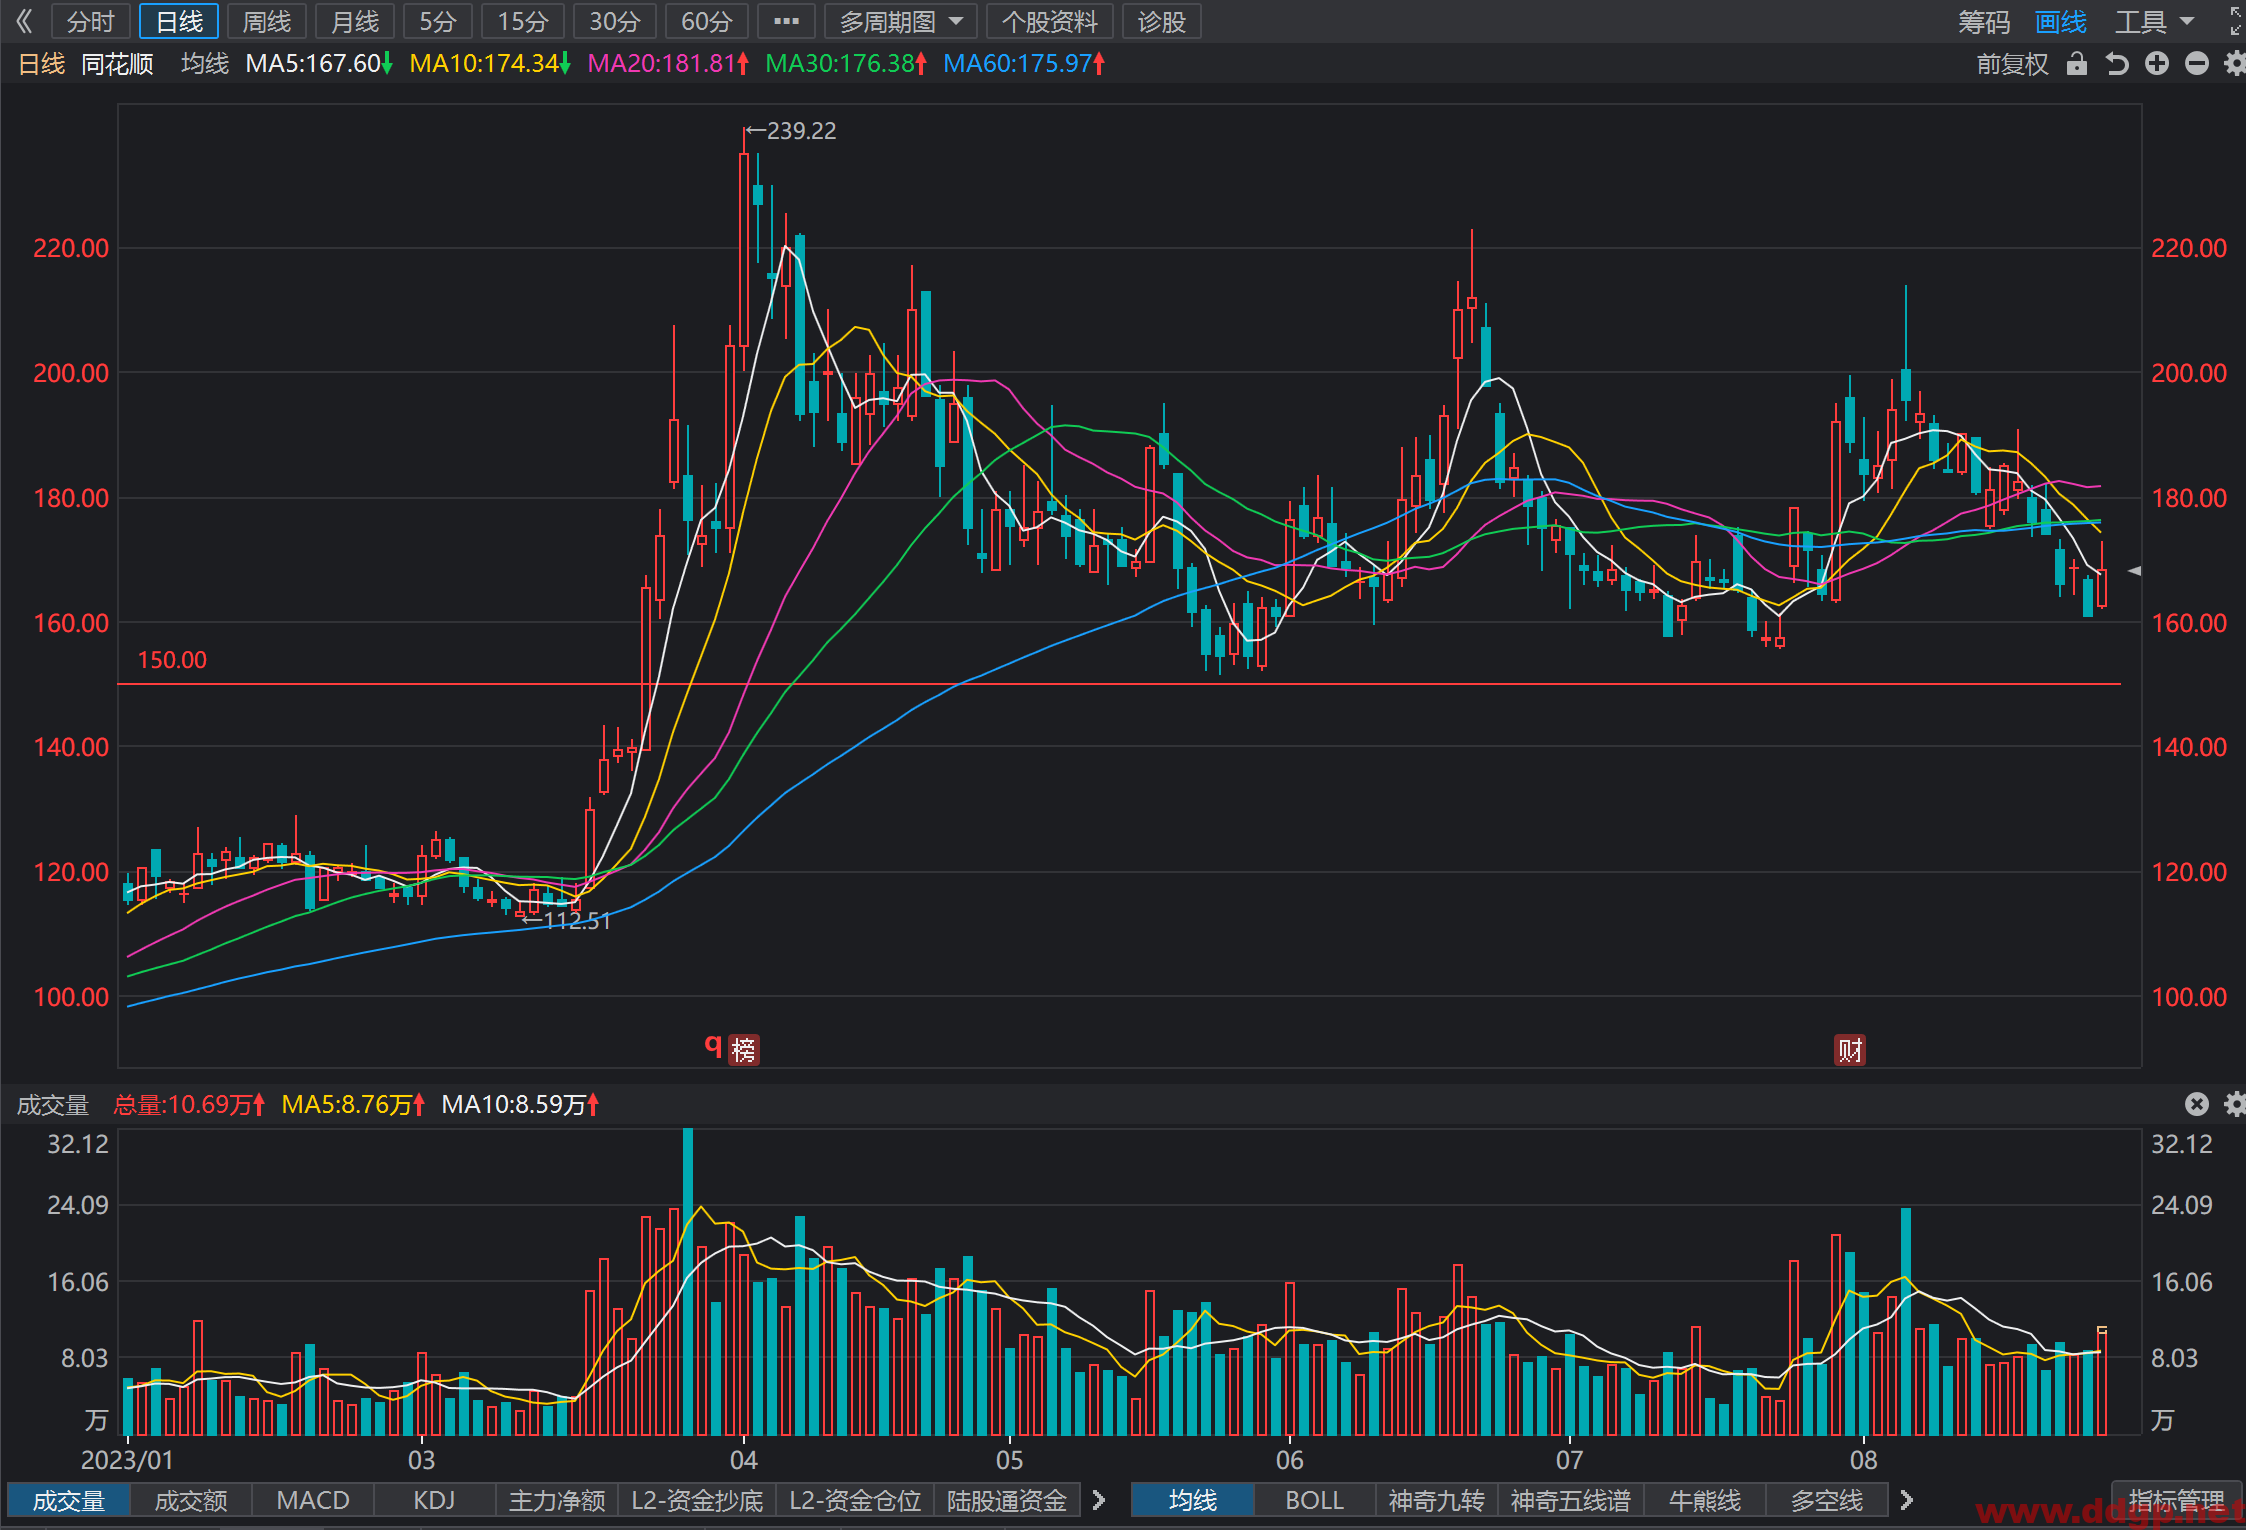The width and height of the screenshot is (2246, 1530).
Task: Select the MACD indicator tab
Action: (313, 1500)
